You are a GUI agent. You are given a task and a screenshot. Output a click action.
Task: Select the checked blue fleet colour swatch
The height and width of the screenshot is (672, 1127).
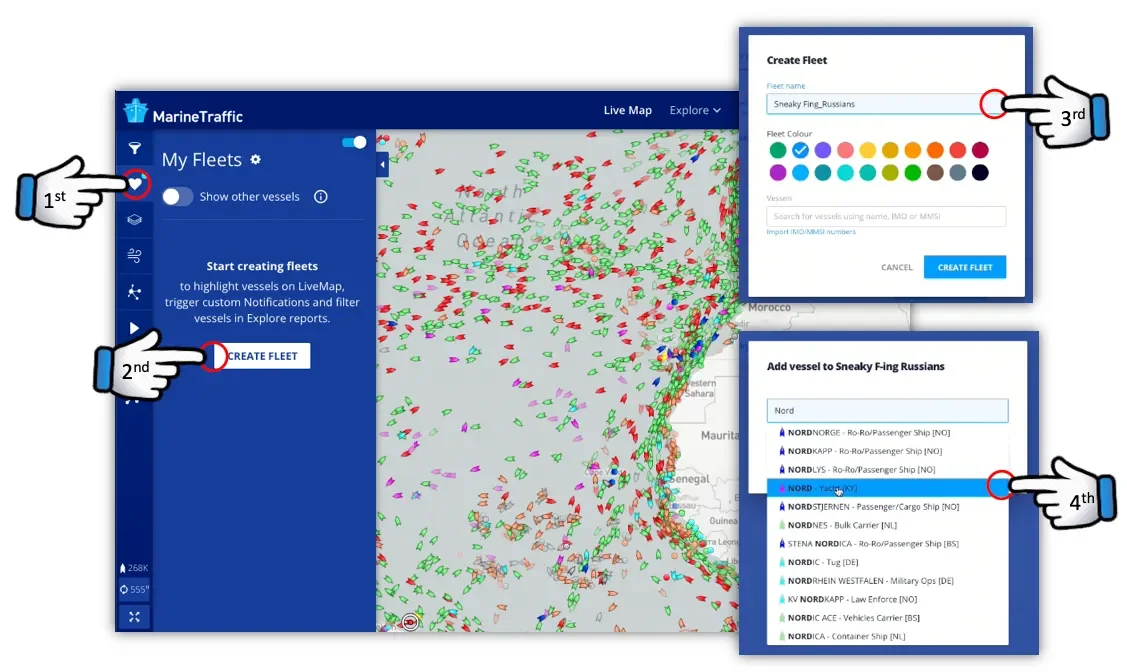point(800,150)
